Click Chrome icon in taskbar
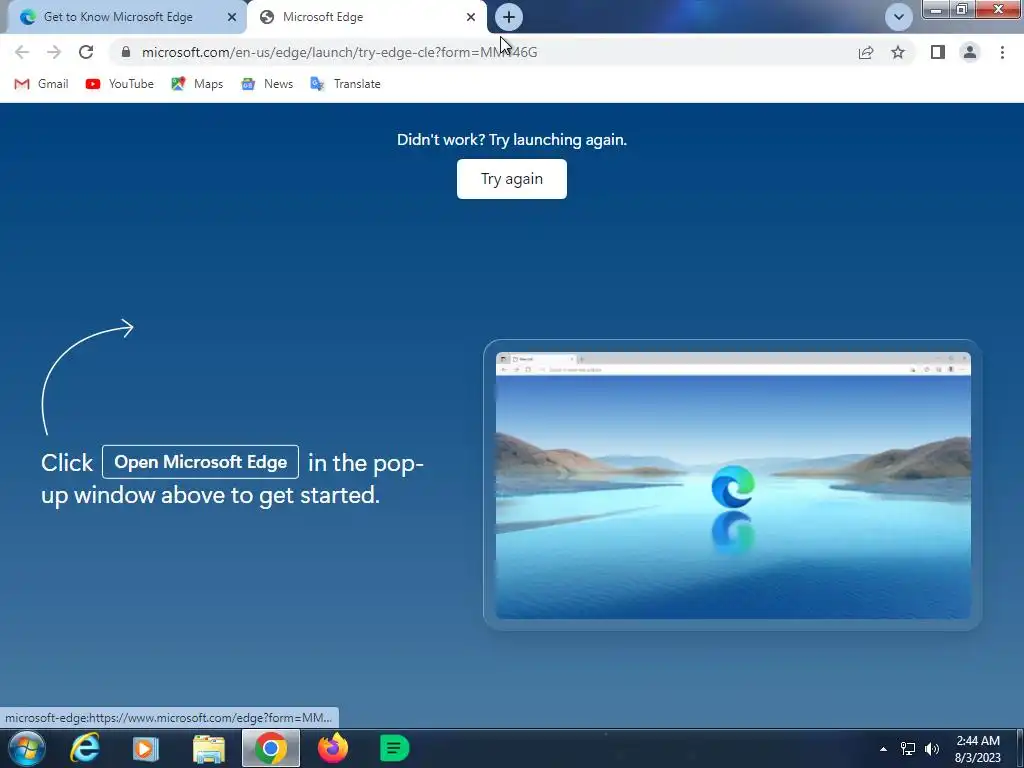Screen dimensions: 1024x768 click(270, 748)
